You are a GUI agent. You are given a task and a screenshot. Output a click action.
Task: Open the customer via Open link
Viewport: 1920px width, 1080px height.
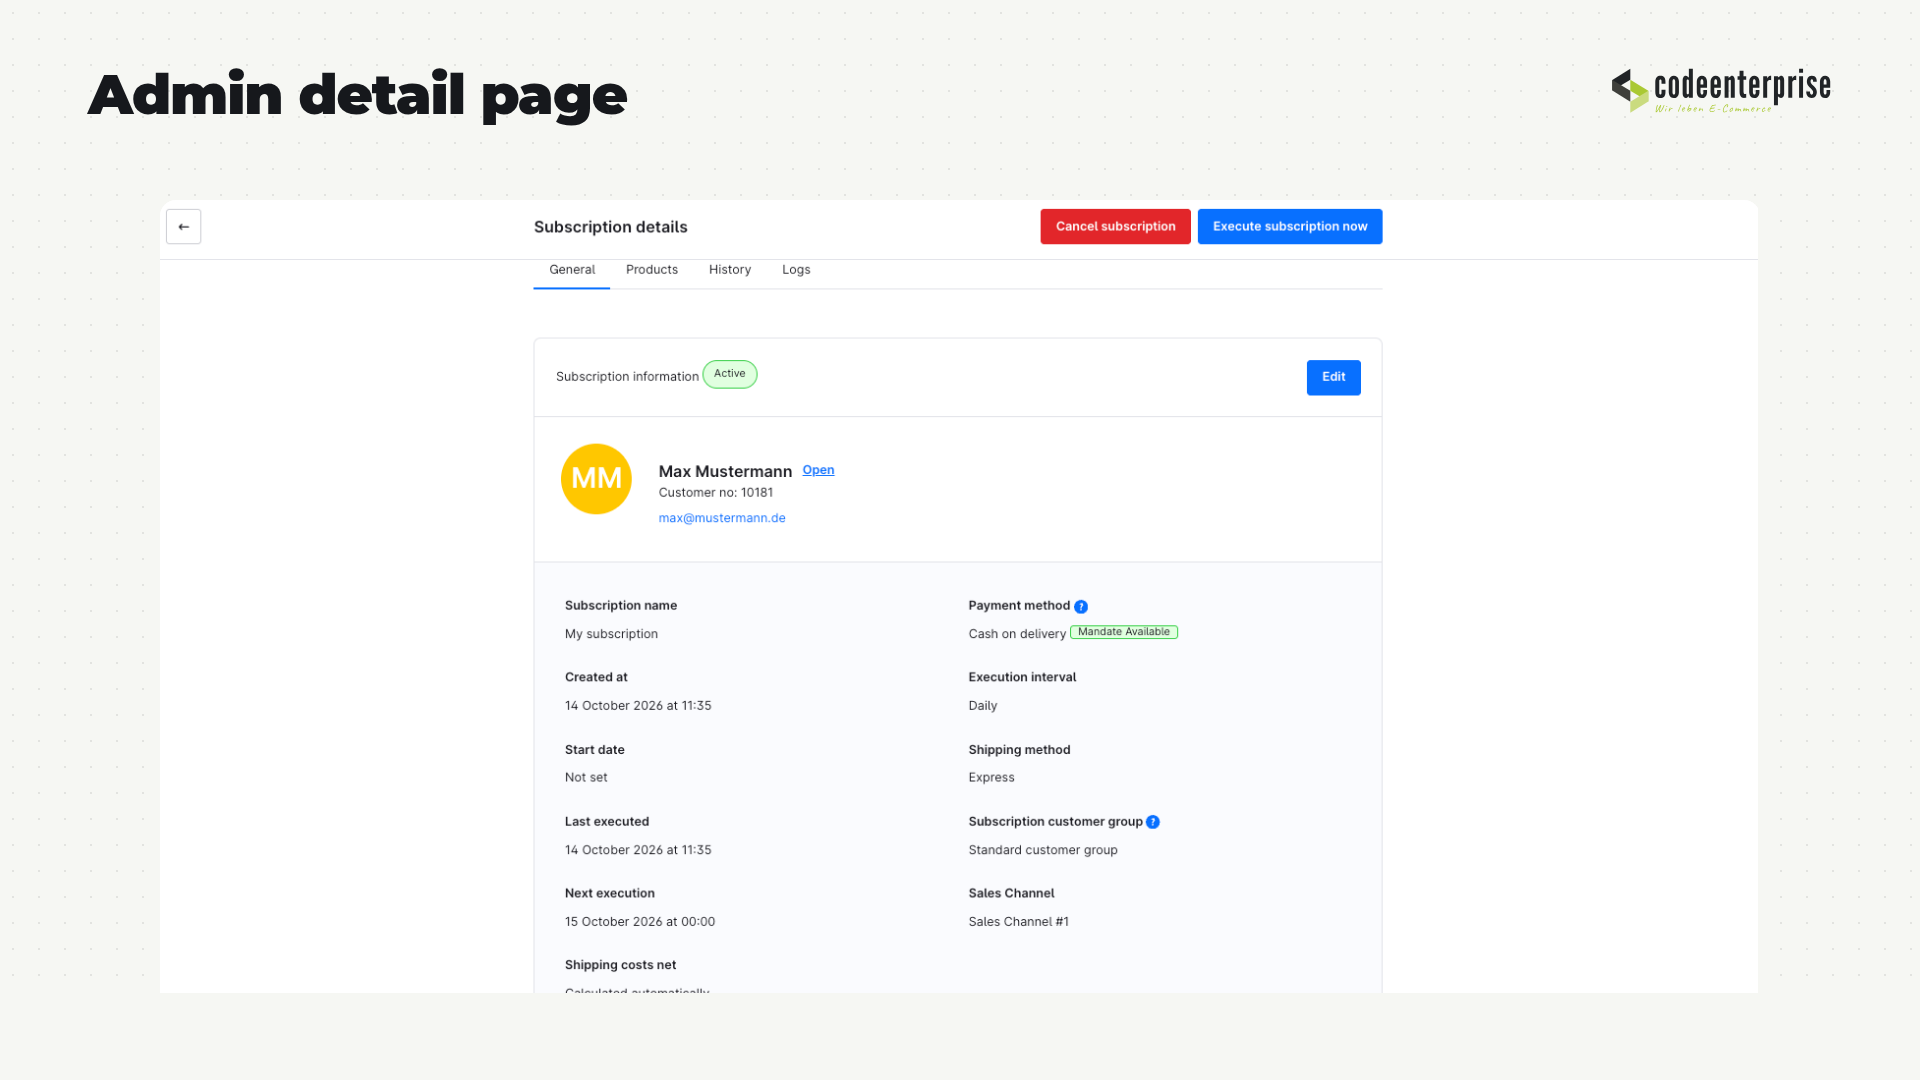818,470
